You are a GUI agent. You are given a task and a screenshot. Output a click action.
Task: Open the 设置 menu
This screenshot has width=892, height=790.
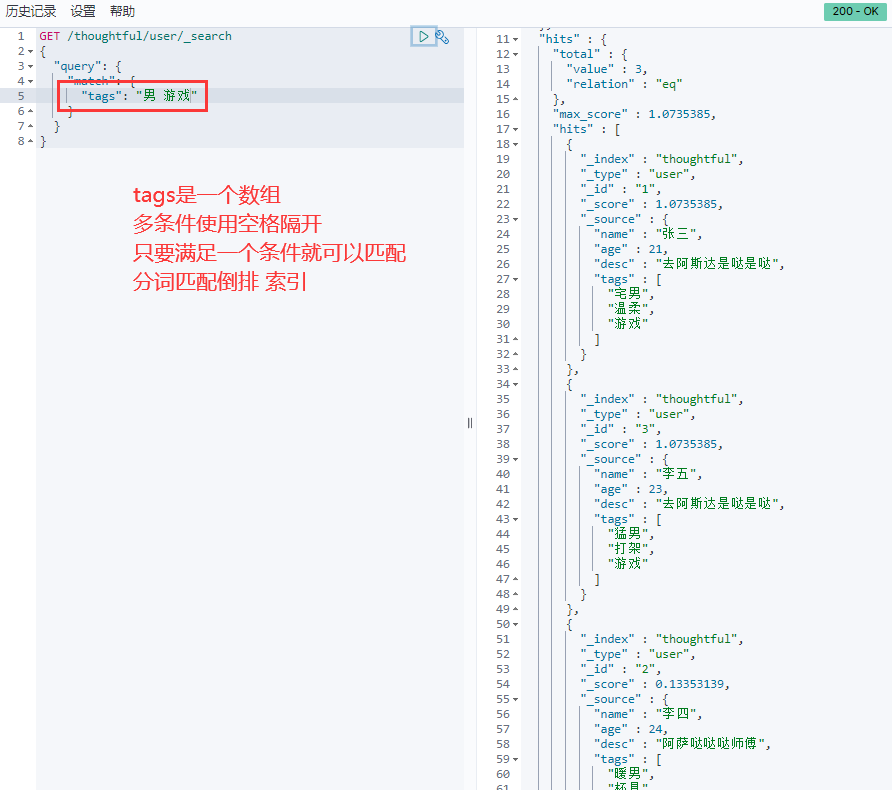pos(83,11)
